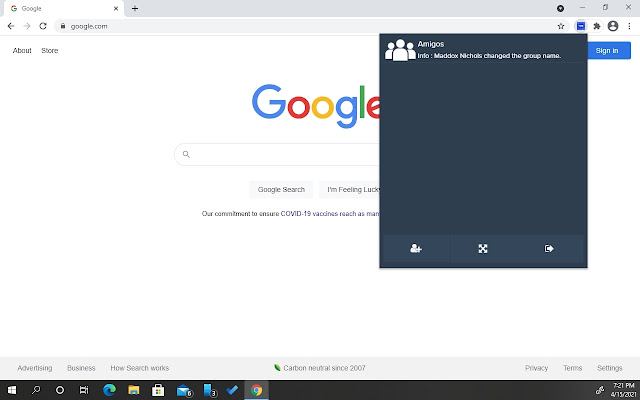Open Task View in the taskbar
640x400 pixels.
tap(84, 390)
